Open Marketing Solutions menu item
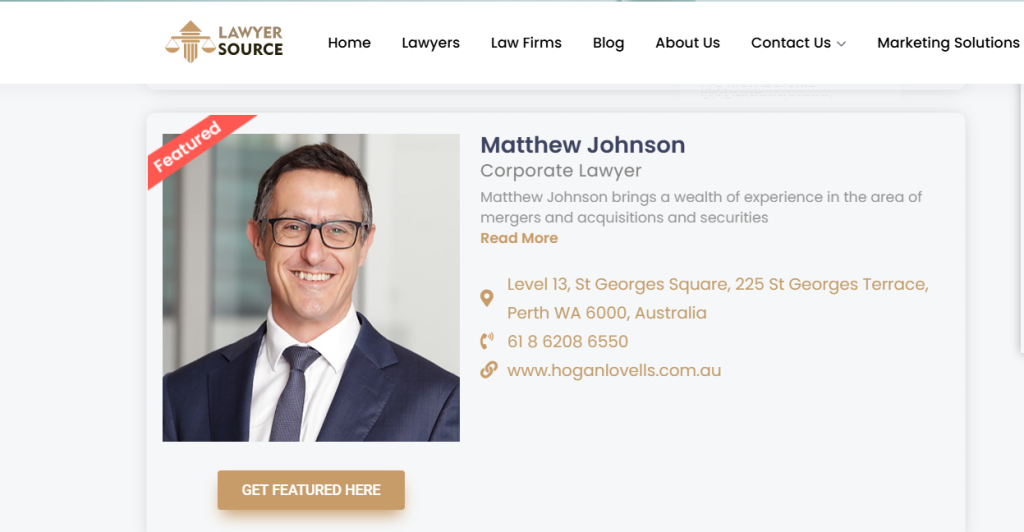Screen dimensions: 1024x532 (948, 43)
